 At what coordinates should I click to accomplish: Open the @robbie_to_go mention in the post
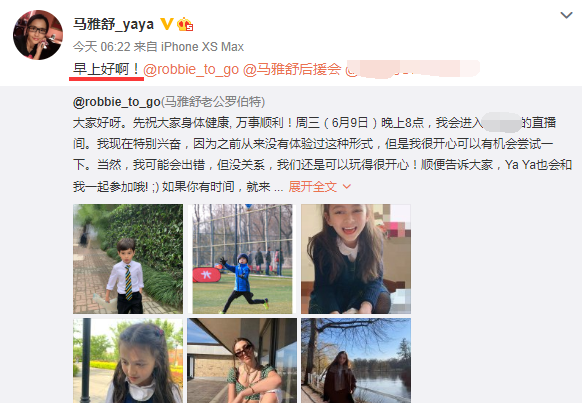point(191,69)
